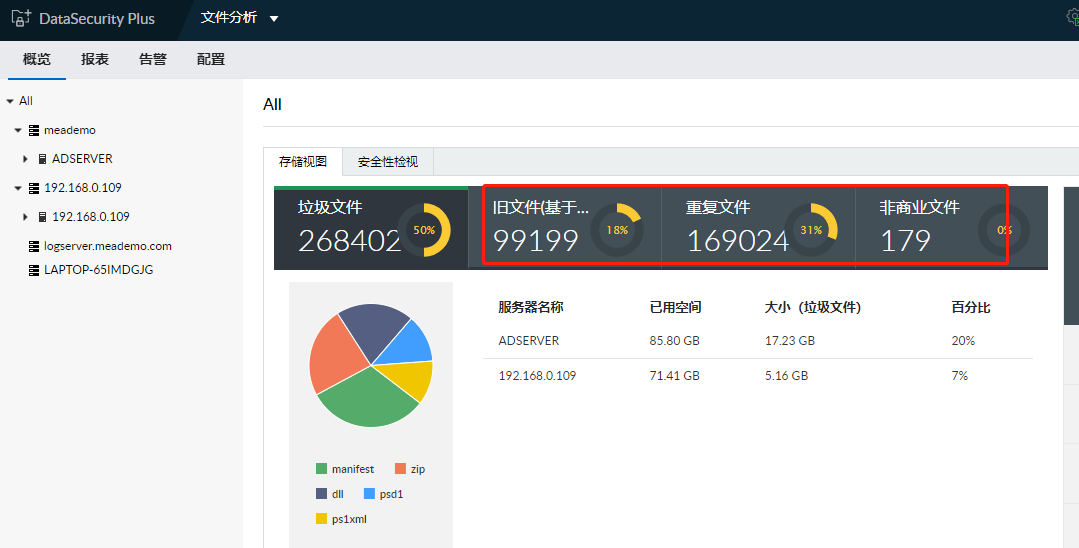Viewport: 1079px width, 548px height.
Task: Click the 50% donut progress ring
Action: (424, 230)
